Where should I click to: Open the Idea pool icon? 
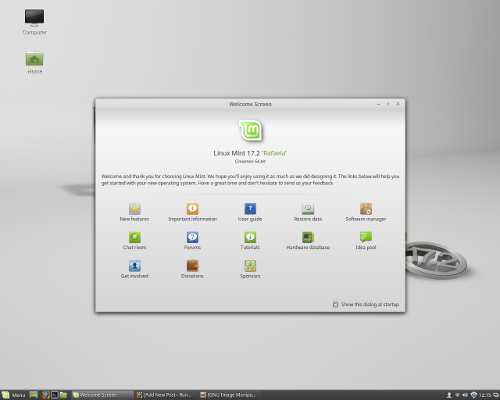(x=366, y=237)
